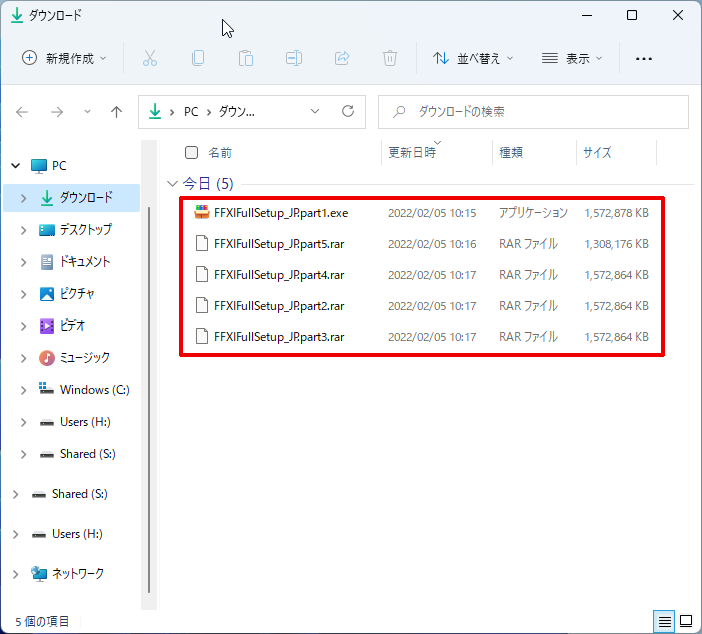Click the file name FFXIFullSetup_JP.part3.rar
The width and height of the screenshot is (702, 634).
[279, 337]
